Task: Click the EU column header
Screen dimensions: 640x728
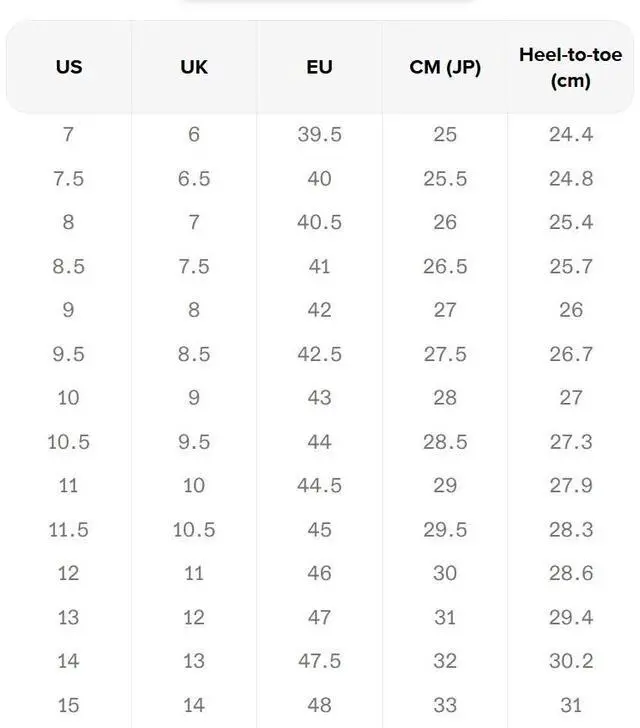Action: pyautogui.click(x=319, y=68)
